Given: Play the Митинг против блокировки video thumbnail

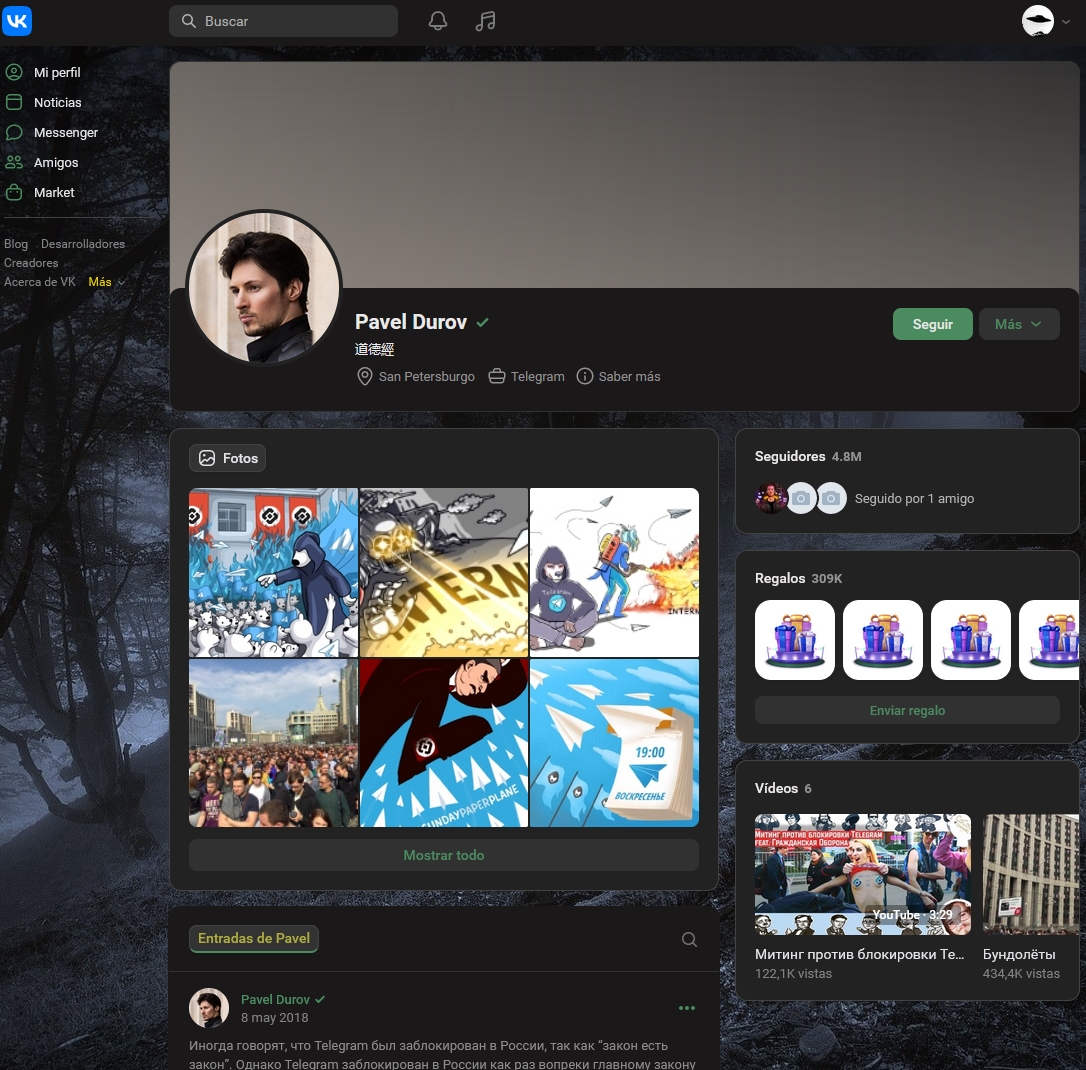Looking at the screenshot, I should pos(863,875).
